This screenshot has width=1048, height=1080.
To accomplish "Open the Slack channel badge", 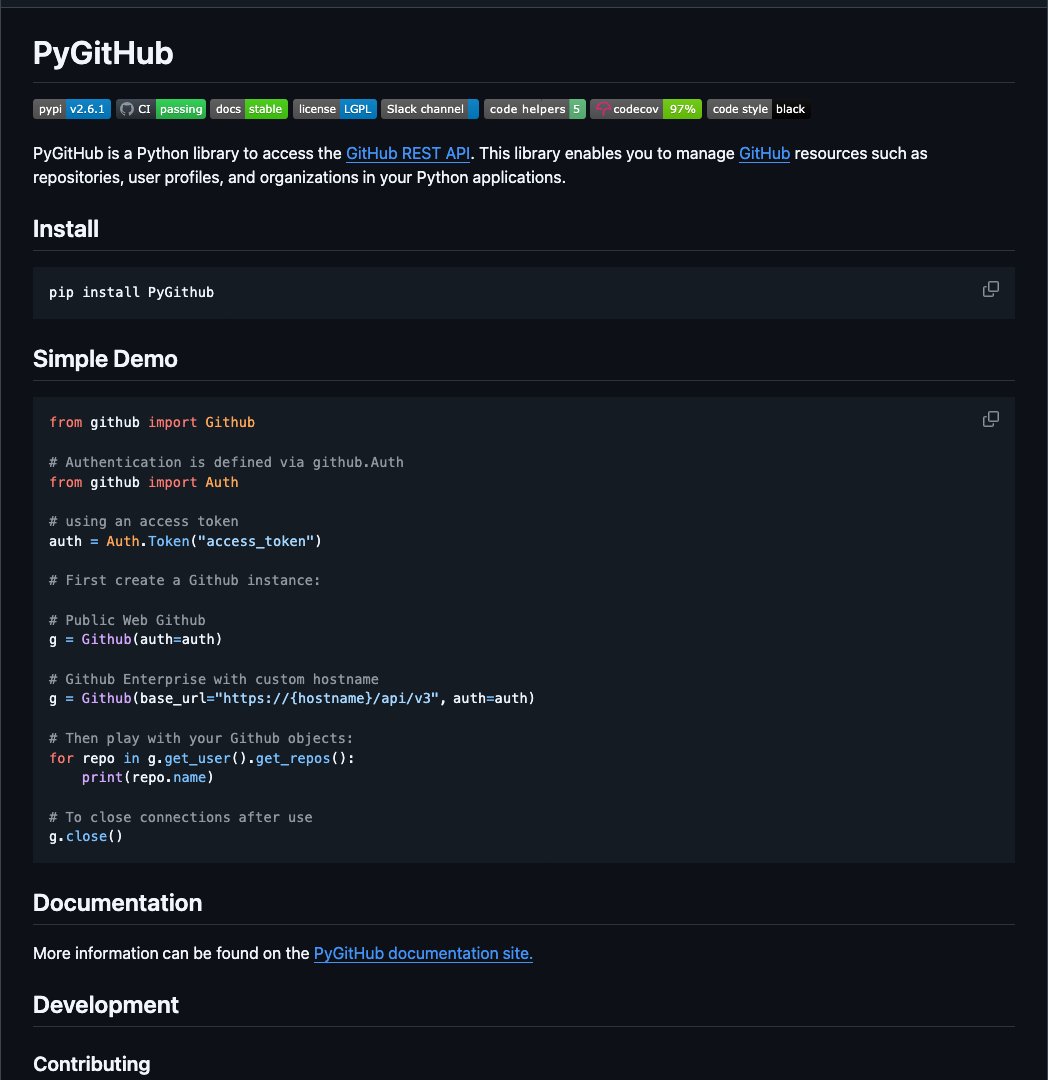I will click(430, 109).
